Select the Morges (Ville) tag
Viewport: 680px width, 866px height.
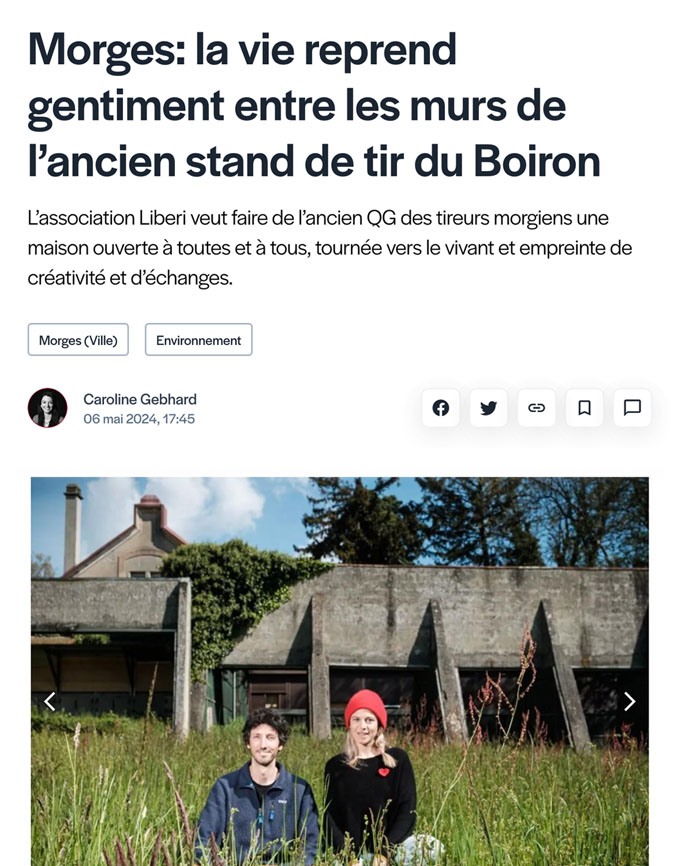(x=78, y=340)
